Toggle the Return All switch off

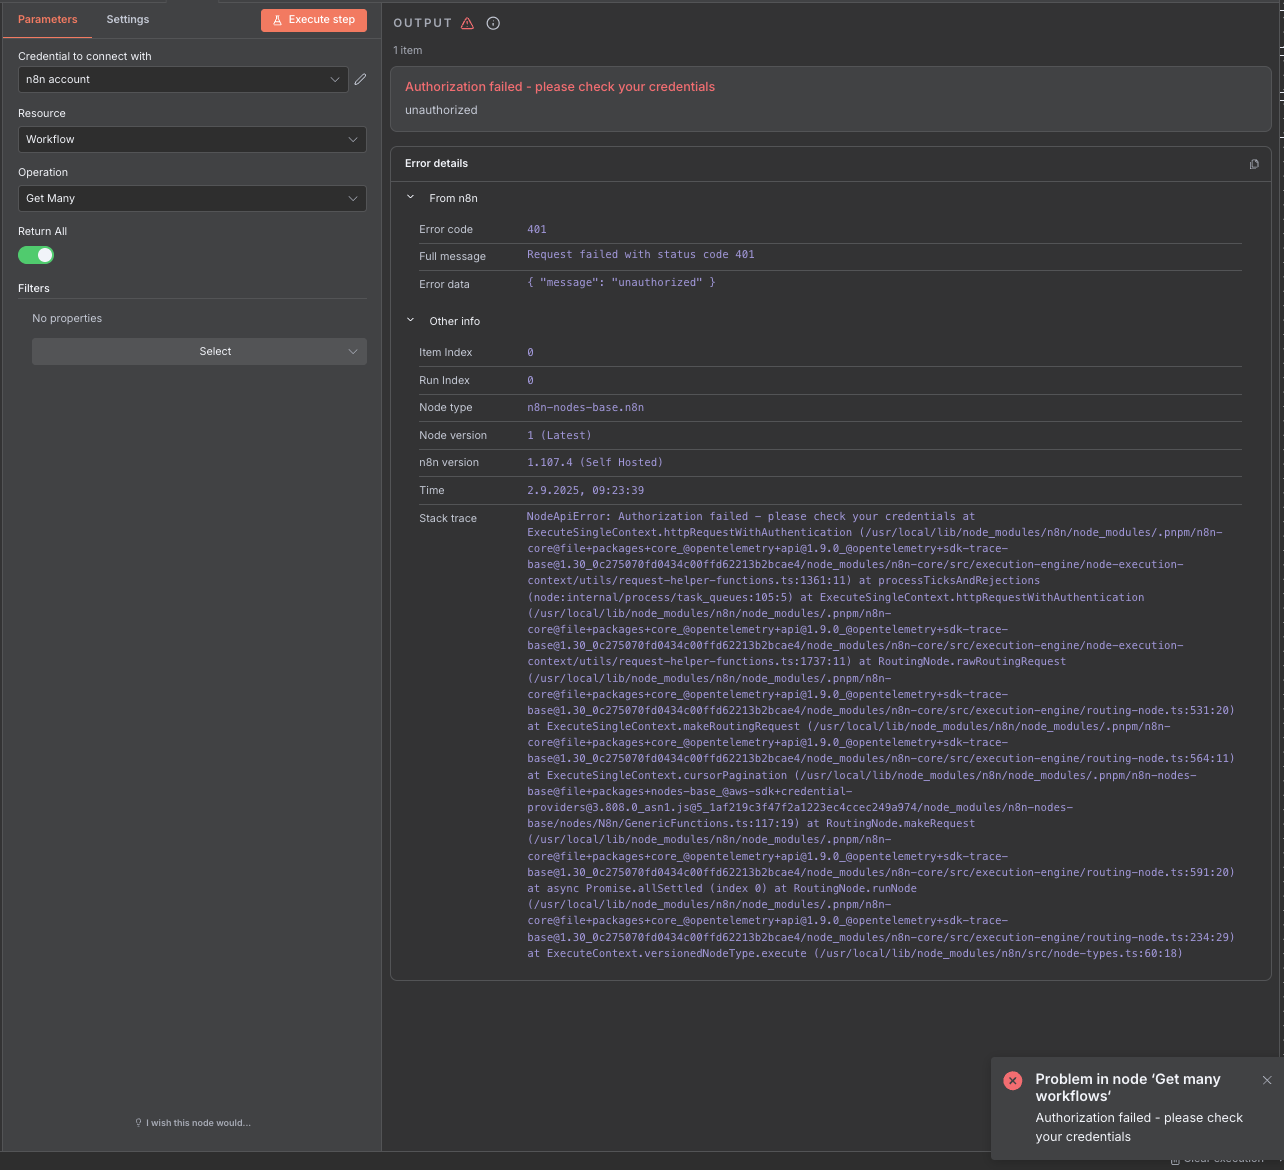[36, 255]
